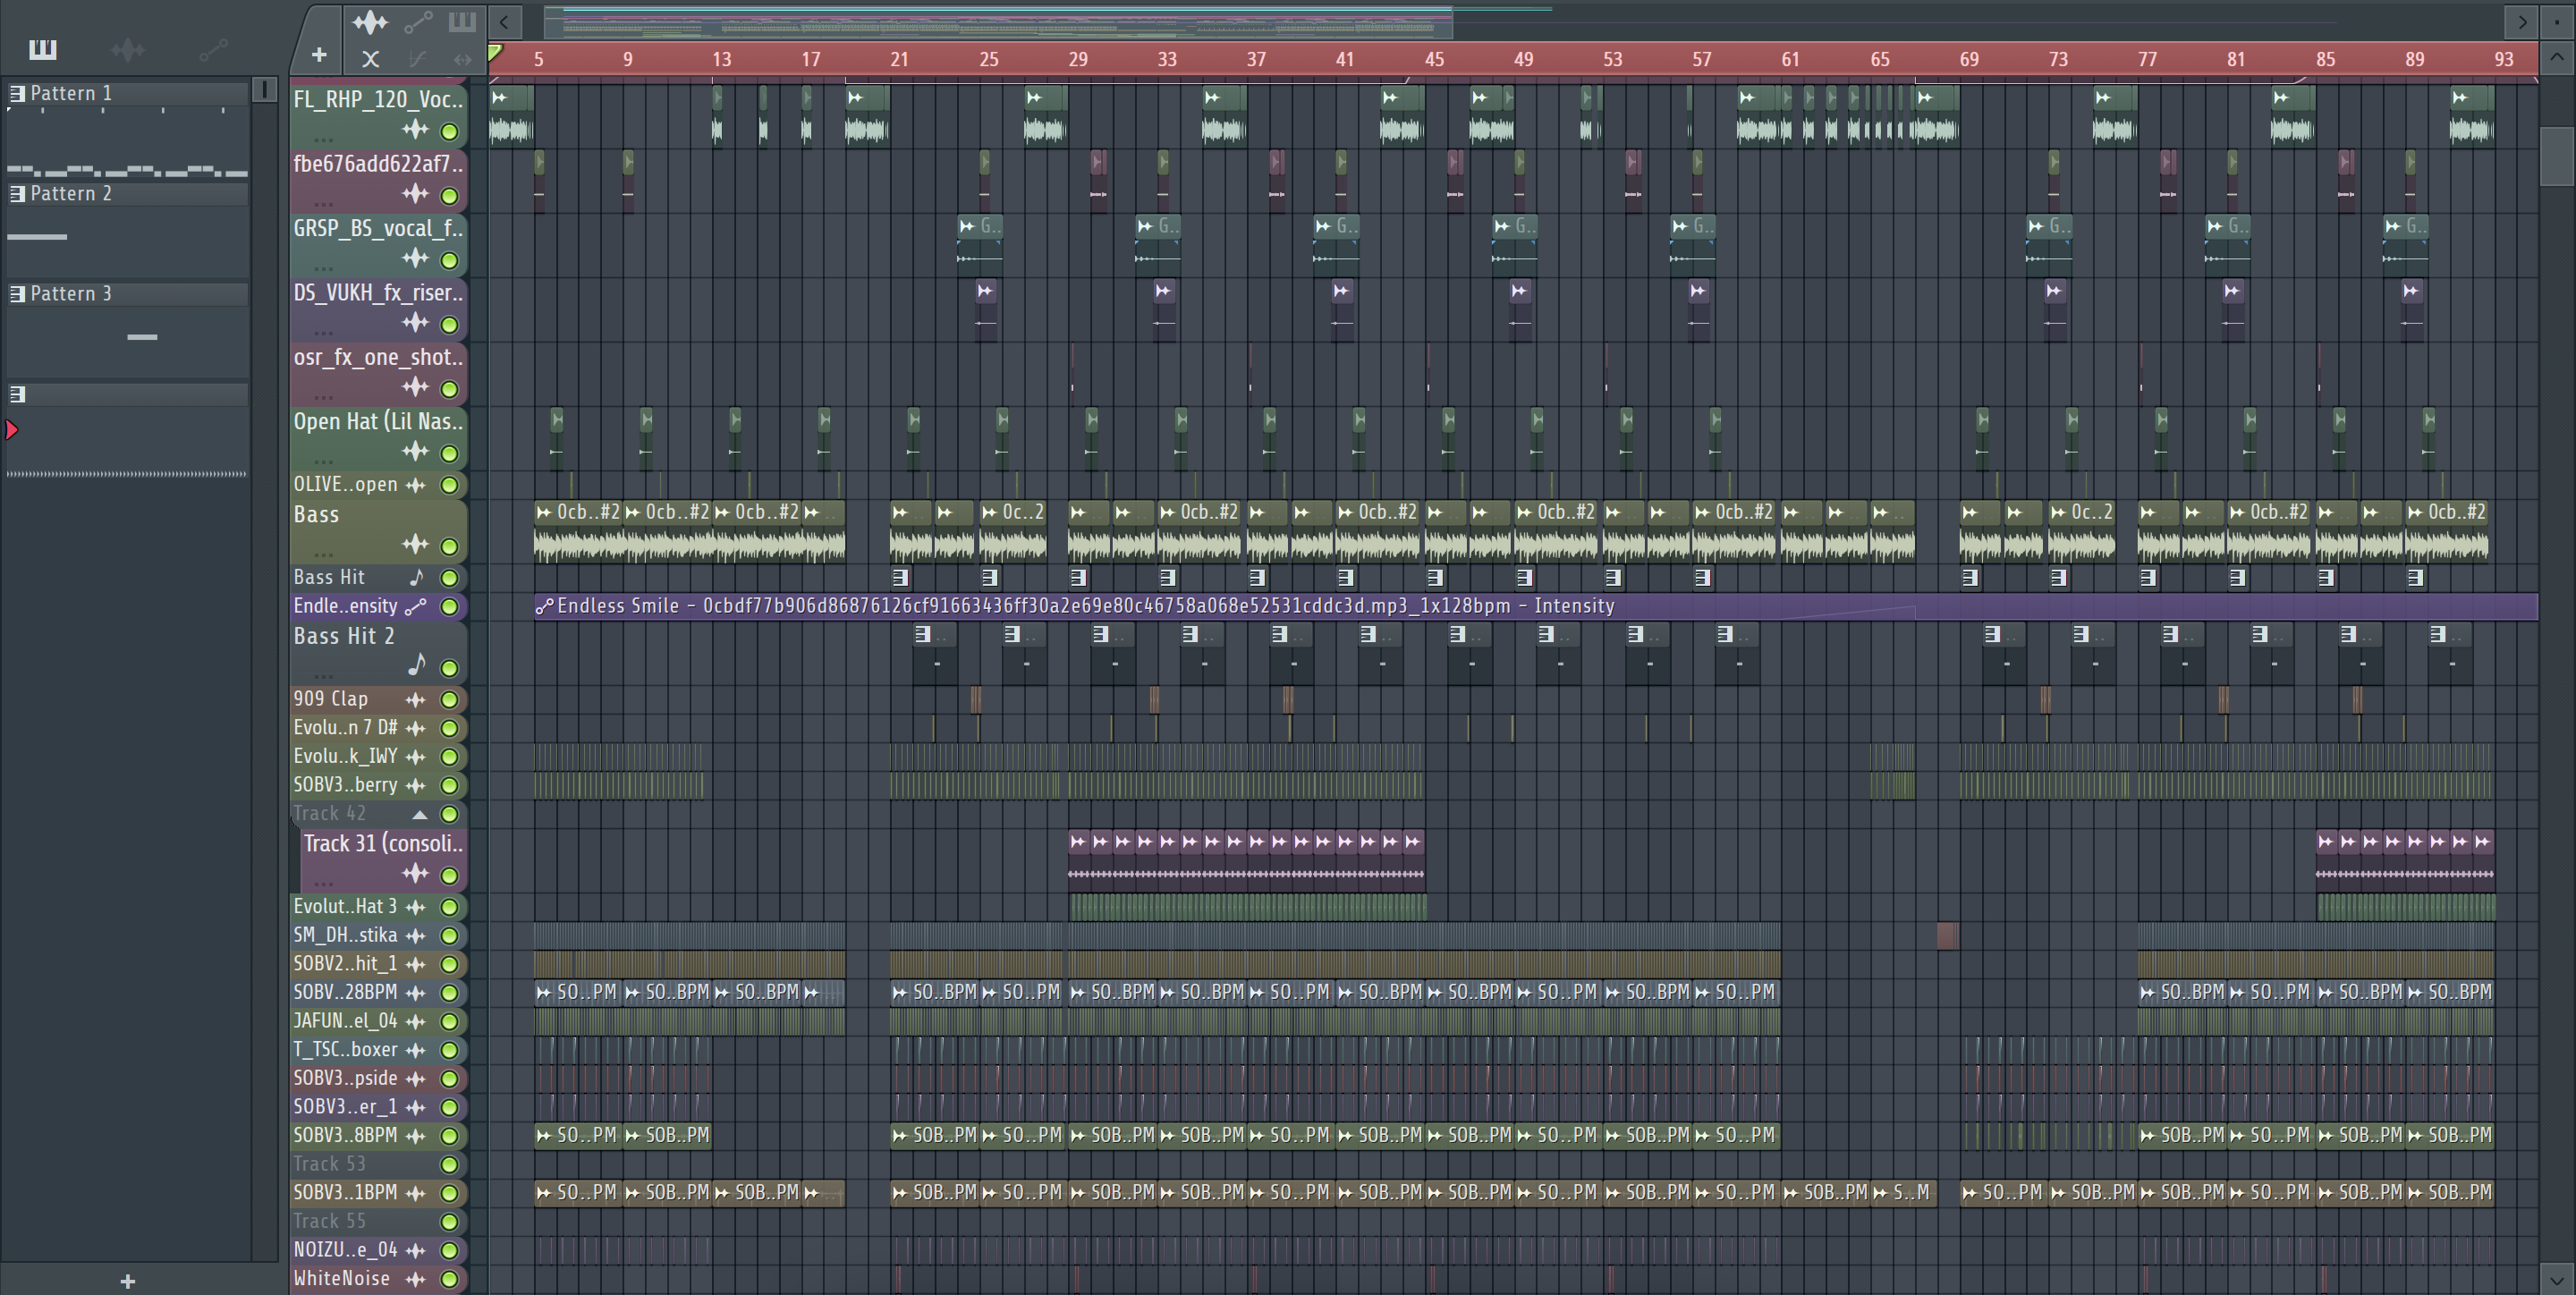Click waveform icon on DS_VUKH_fx_riser track

click(x=415, y=323)
